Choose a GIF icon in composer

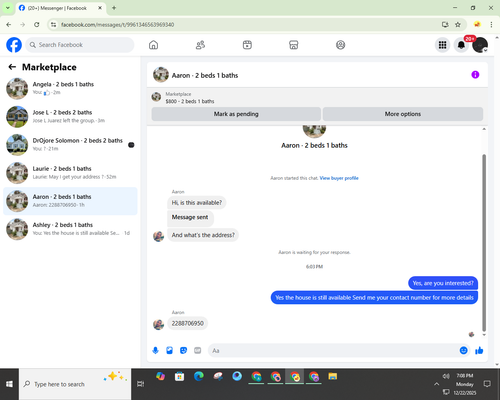198,350
